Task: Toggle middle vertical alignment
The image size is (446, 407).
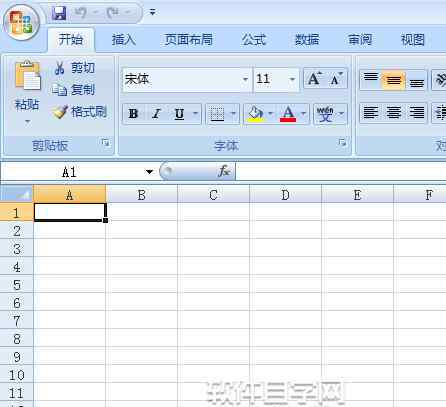Action: (393, 80)
